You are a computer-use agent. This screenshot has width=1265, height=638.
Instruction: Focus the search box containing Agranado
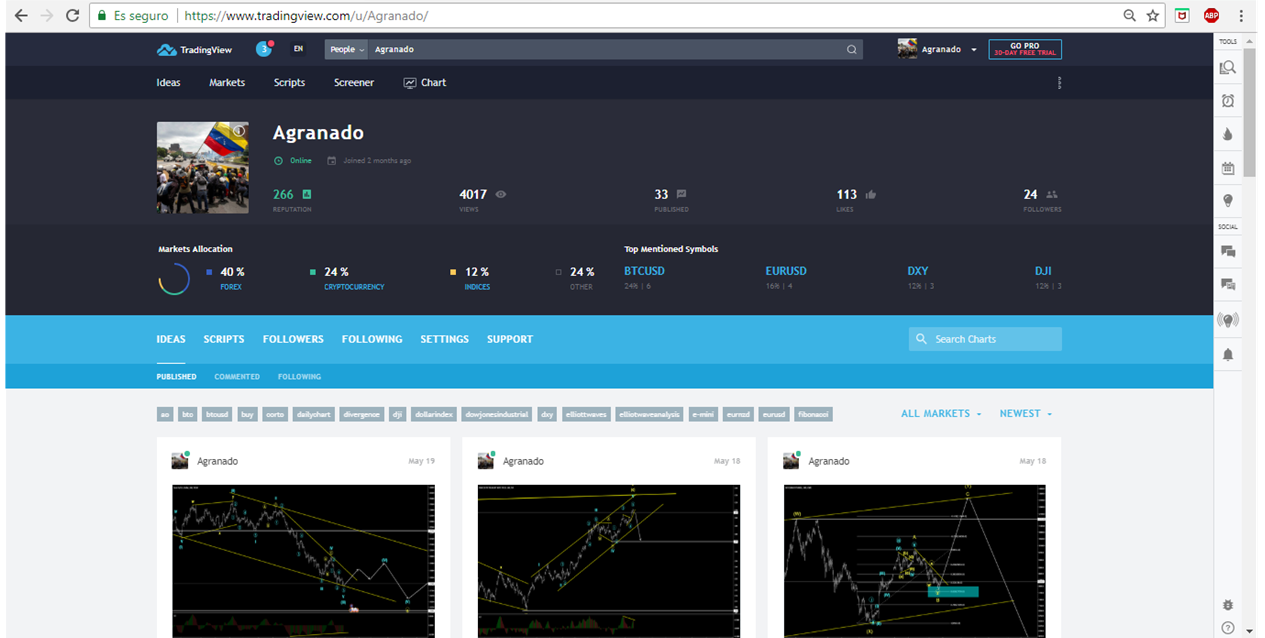[x=605, y=49]
